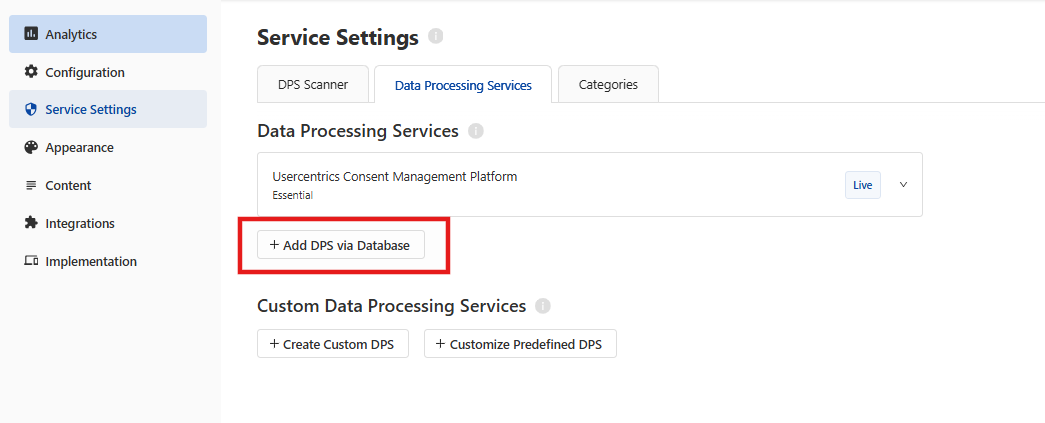Click info icon beside Custom Data Processing Services
1045x423 pixels.
tap(543, 306)
